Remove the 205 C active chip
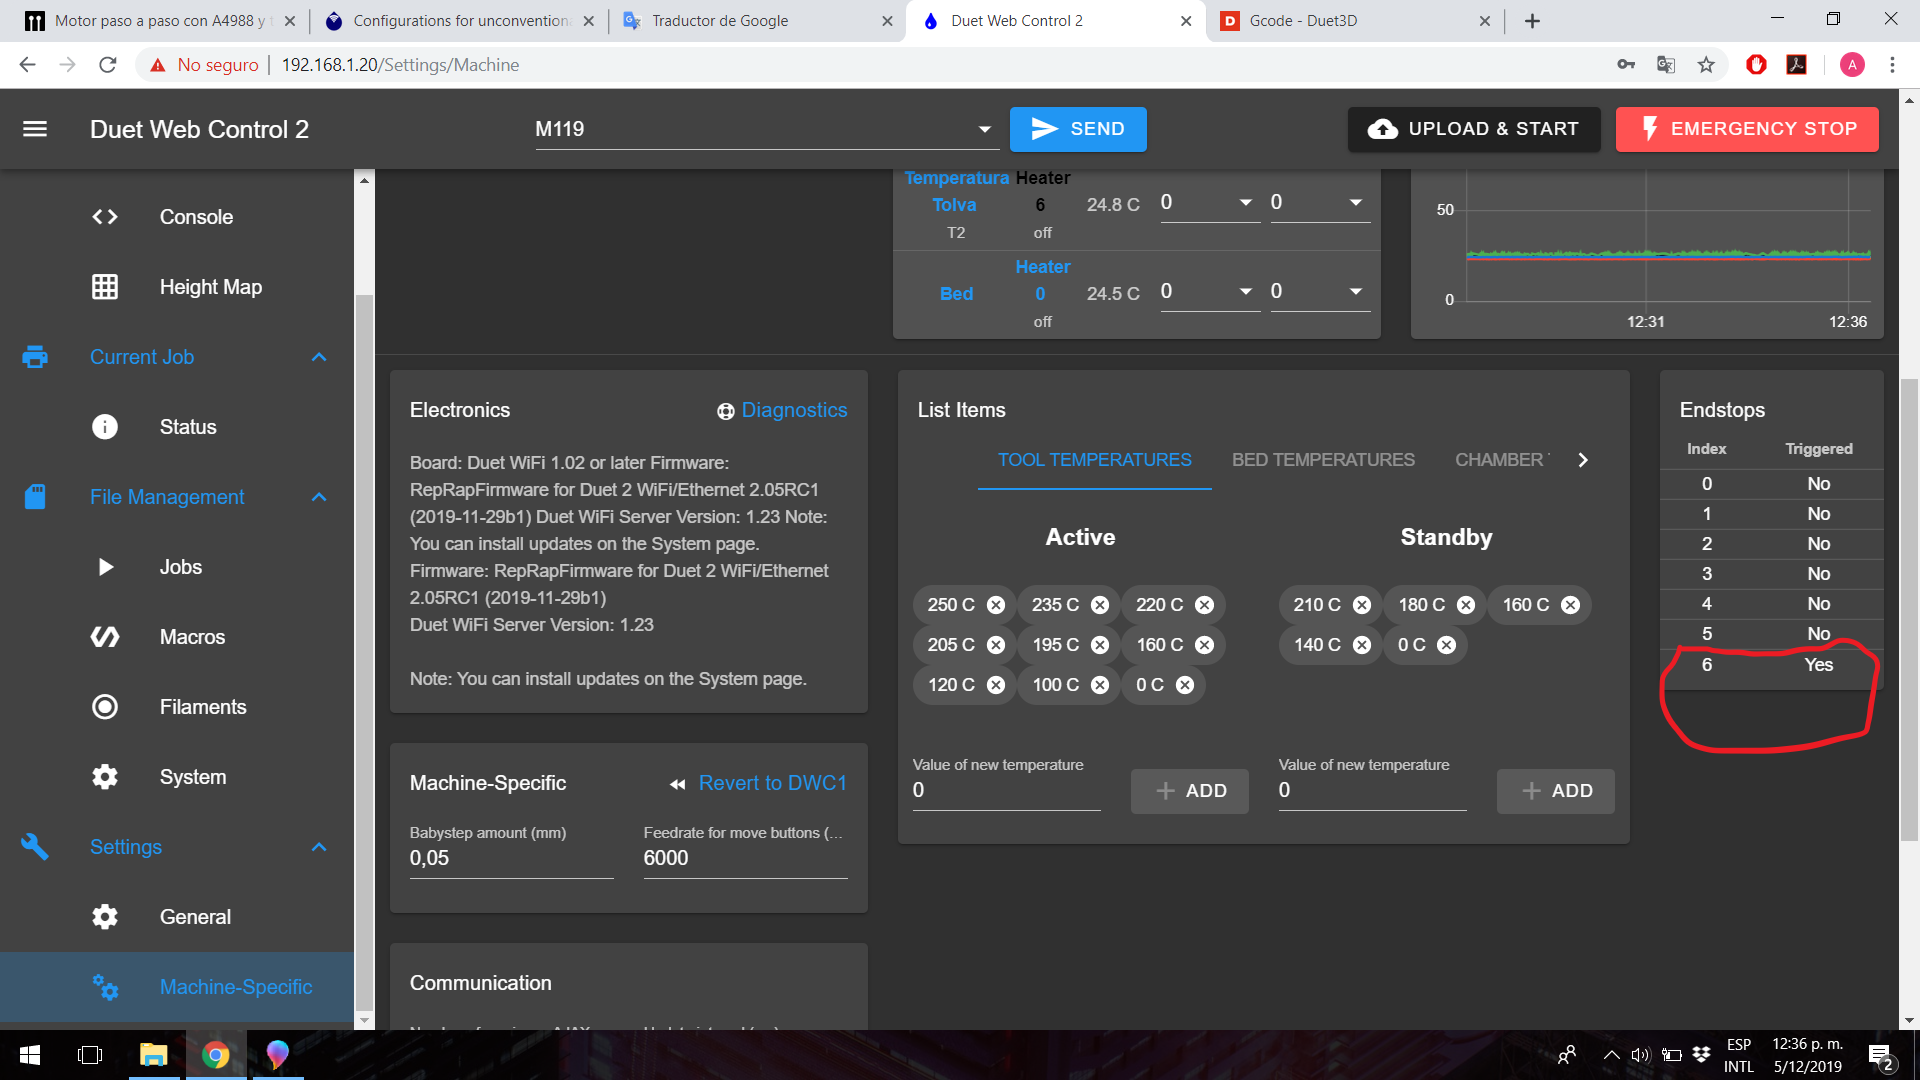This screenshot has height=1080, width=1920. (996, 645)
